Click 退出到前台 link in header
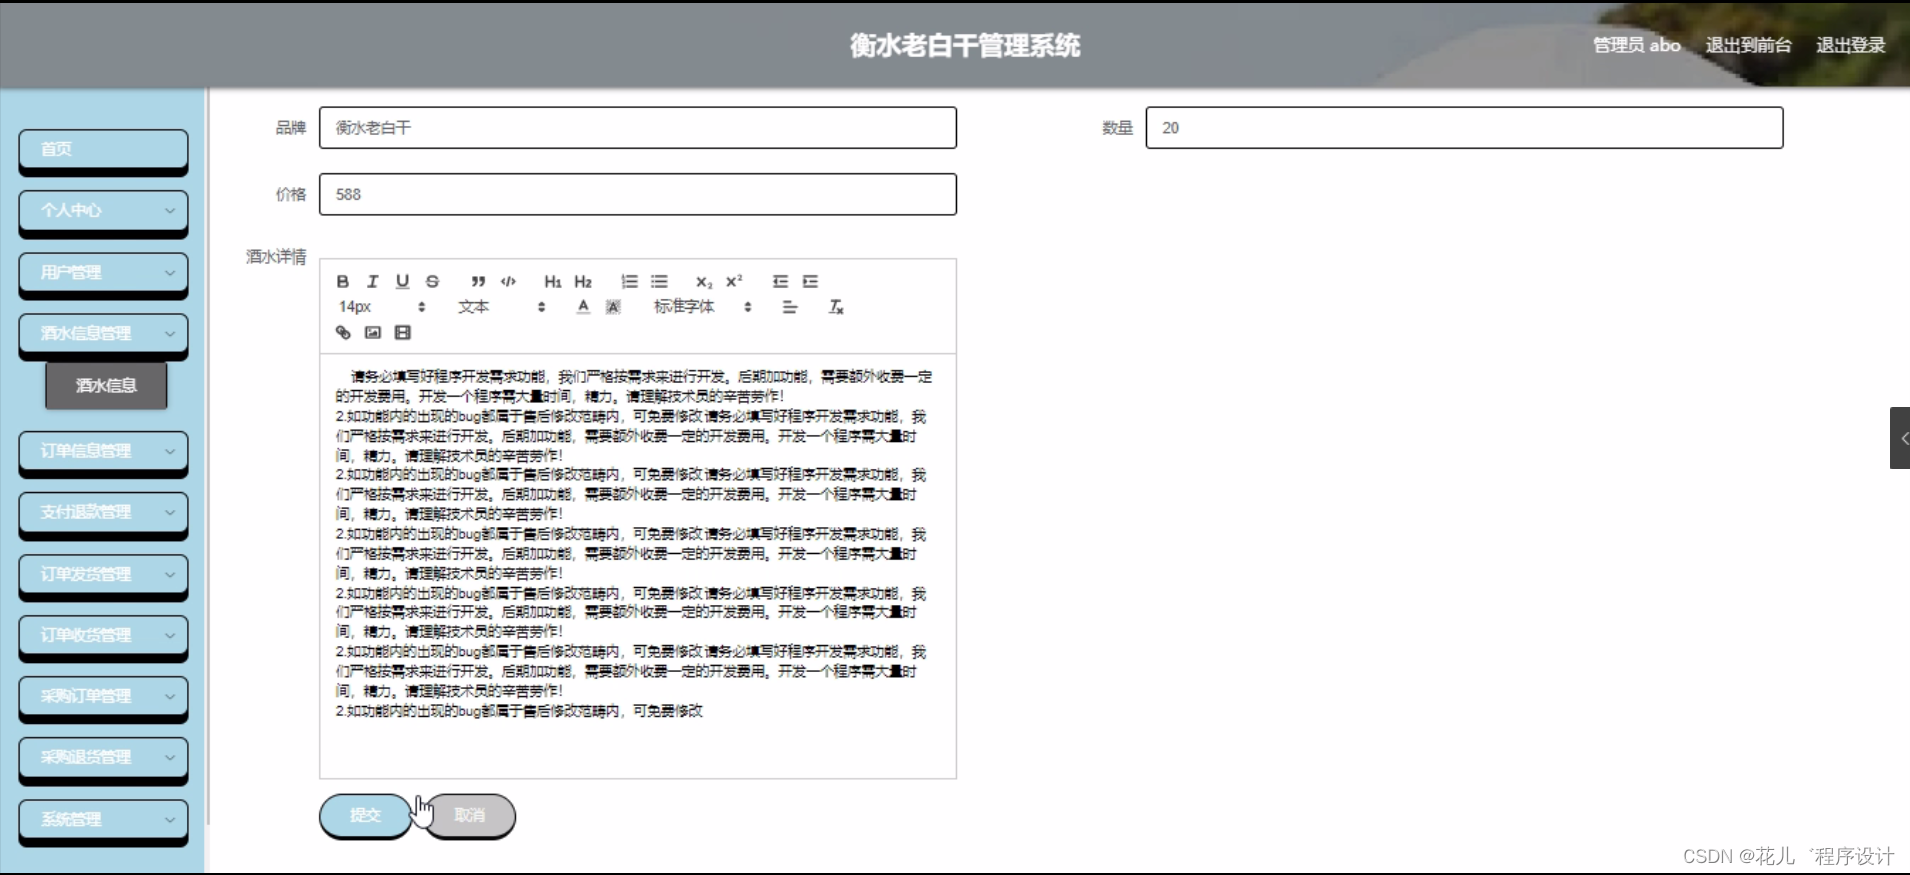The image size is (1910, 875). click(1748, 45)
